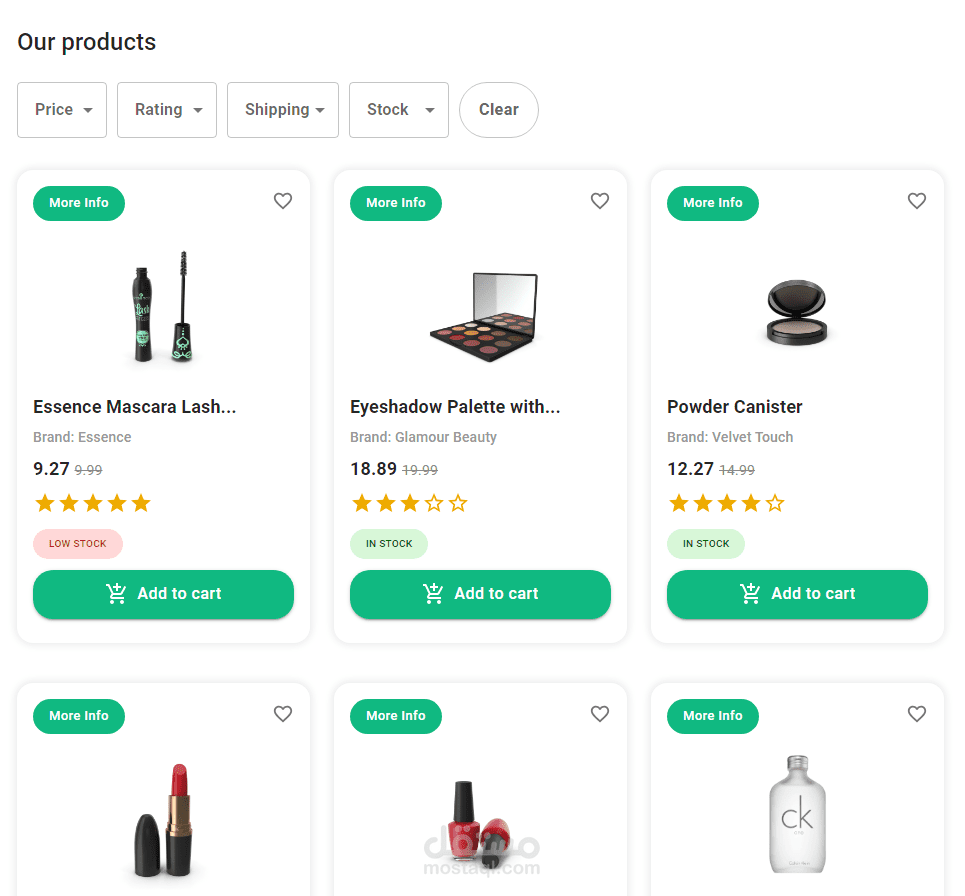
Task: Click the heart icon on nail polish card
Action: click(x=600, y=714)
